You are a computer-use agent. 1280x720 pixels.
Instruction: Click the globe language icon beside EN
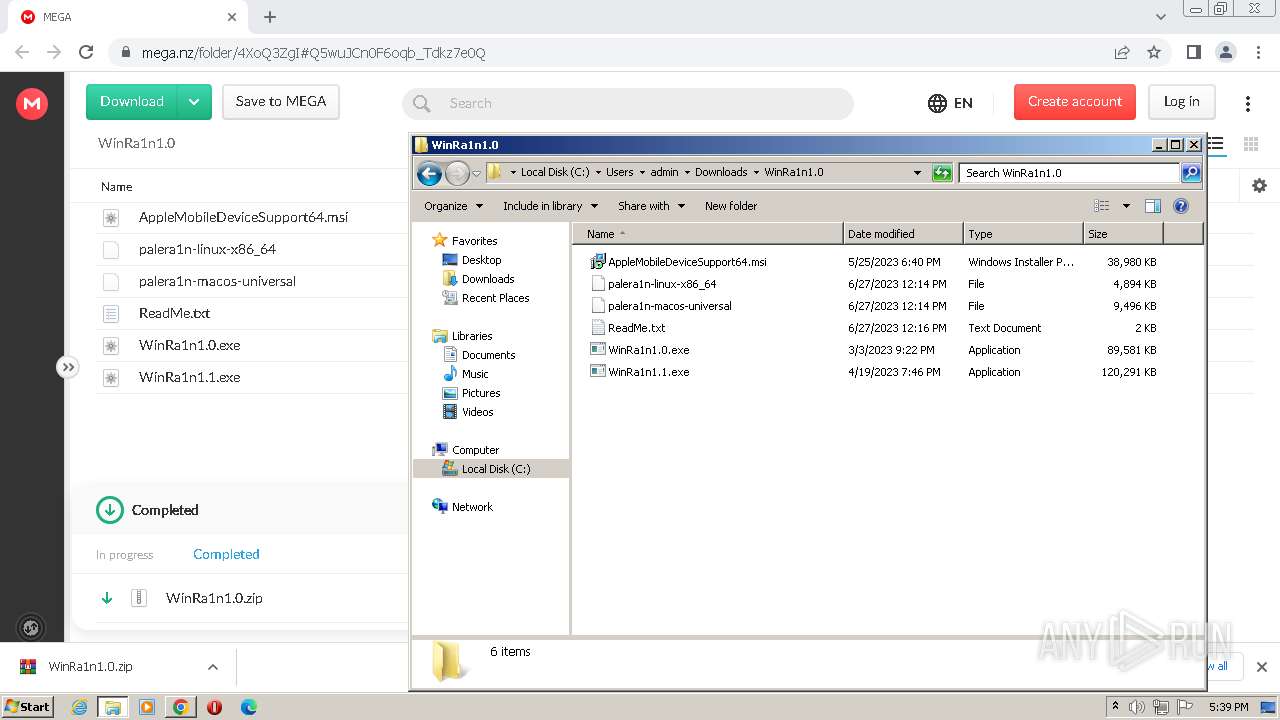click(x=937, y=103)
